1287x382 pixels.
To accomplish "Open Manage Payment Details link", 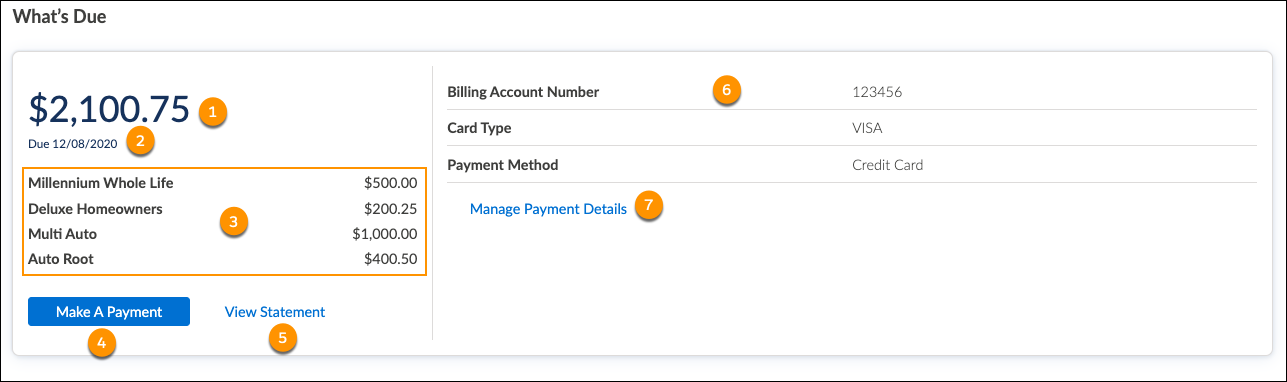I will [x=548, y=209].
